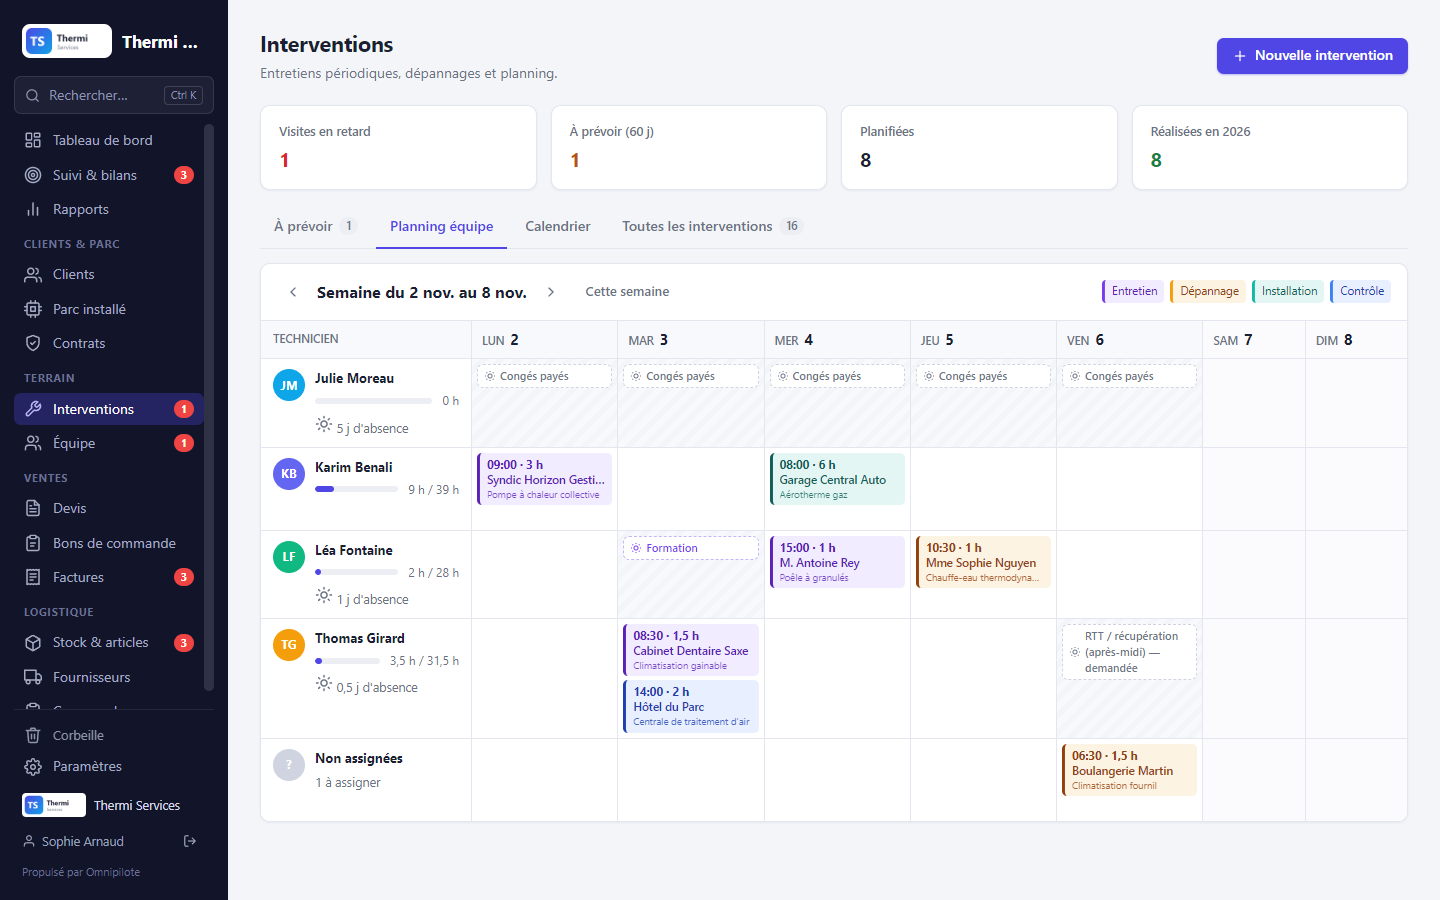Open Tableau de bord from sidebar

(108, 140)
